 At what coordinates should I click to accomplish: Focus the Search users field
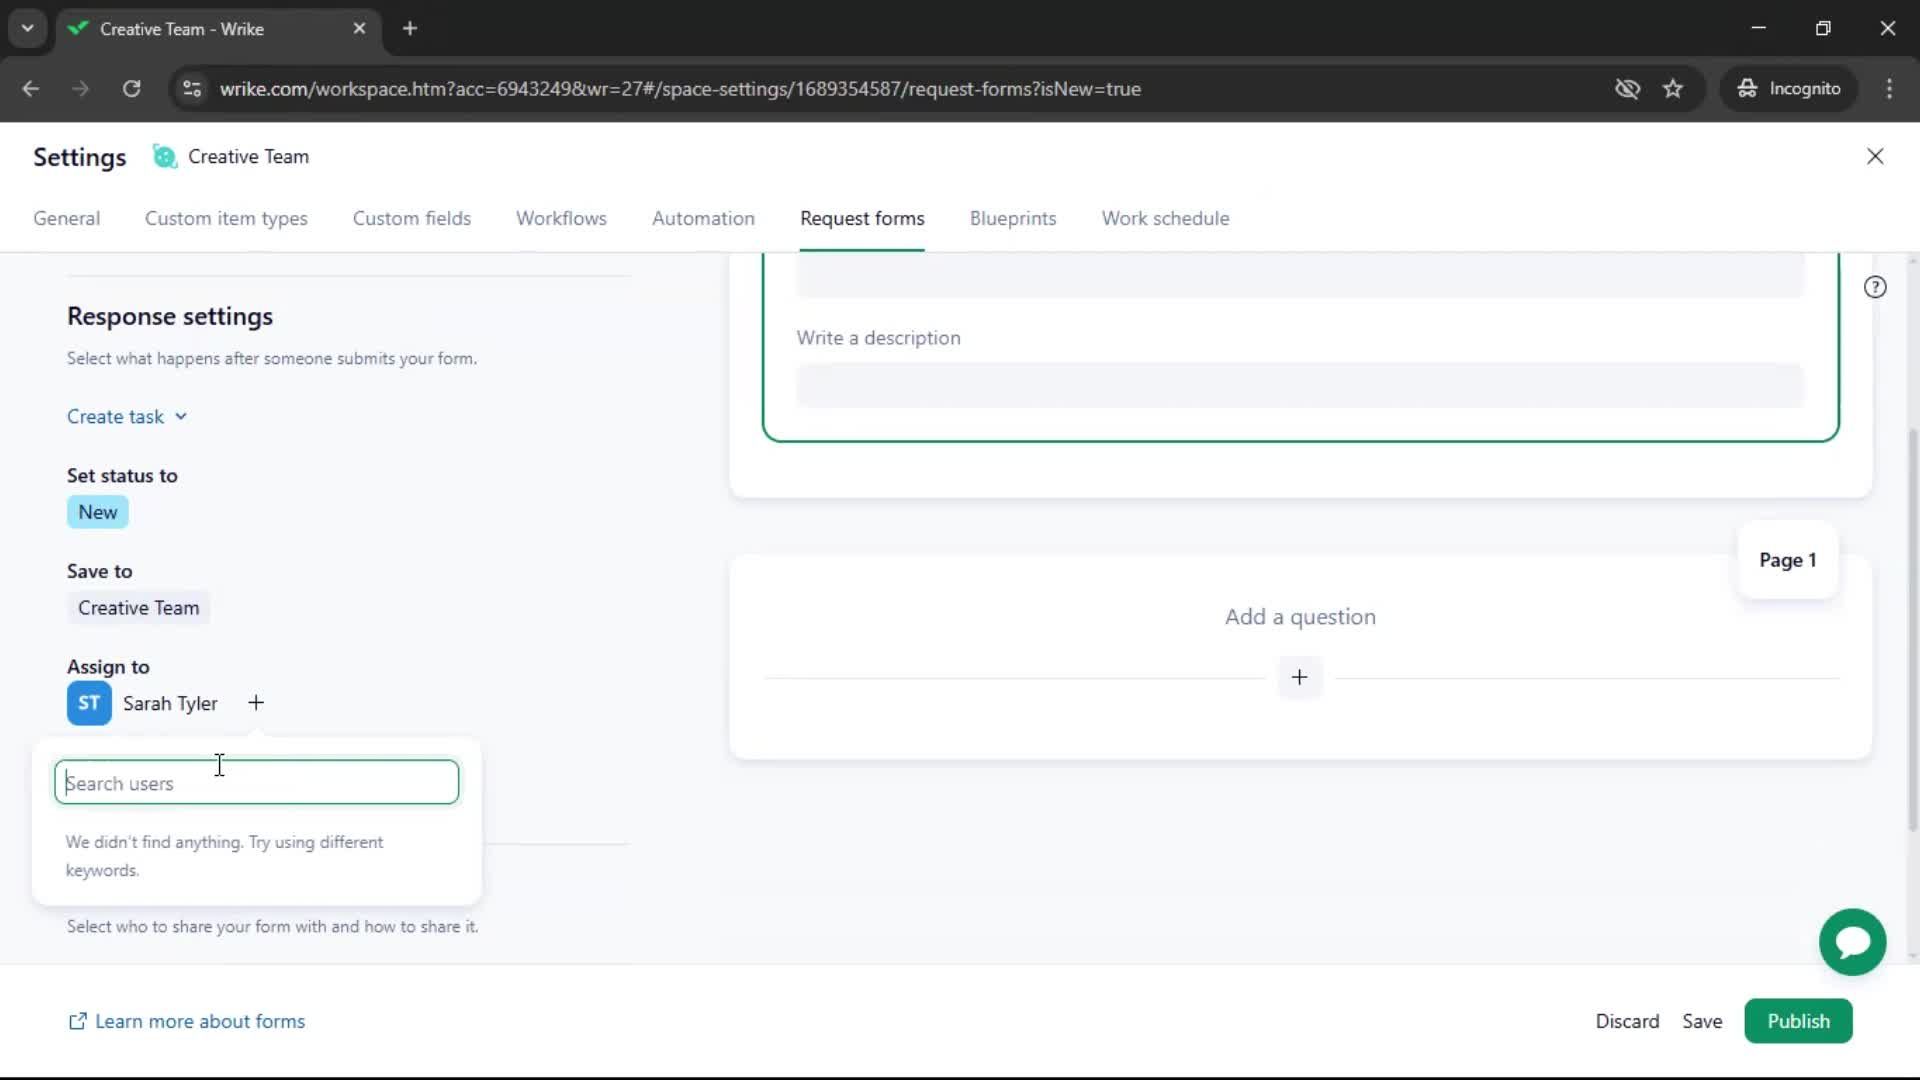pyautogui.click(x=257, y=782)
